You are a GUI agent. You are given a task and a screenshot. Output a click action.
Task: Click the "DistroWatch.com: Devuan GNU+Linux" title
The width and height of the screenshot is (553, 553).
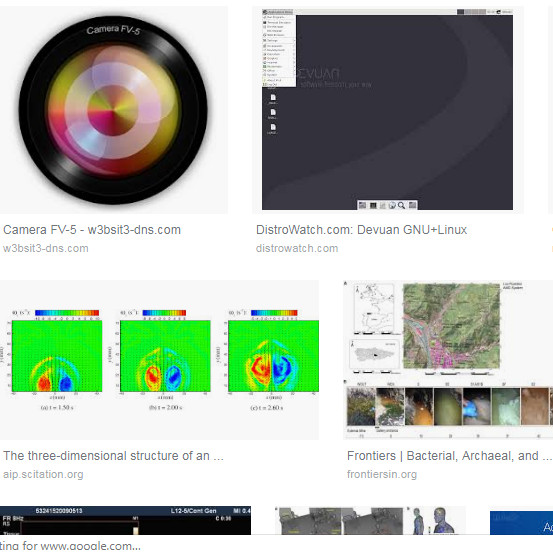pyautogui.click(x=361, y=230)
